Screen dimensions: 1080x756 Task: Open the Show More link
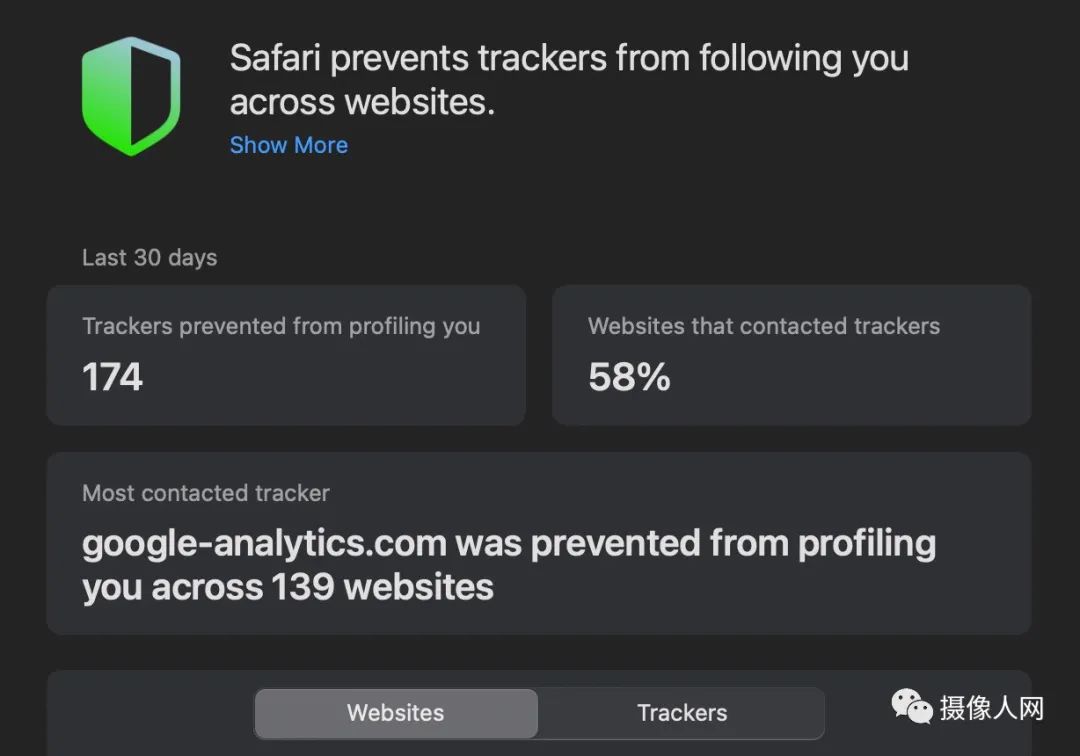pyautogui.click(x=289, y=145)
